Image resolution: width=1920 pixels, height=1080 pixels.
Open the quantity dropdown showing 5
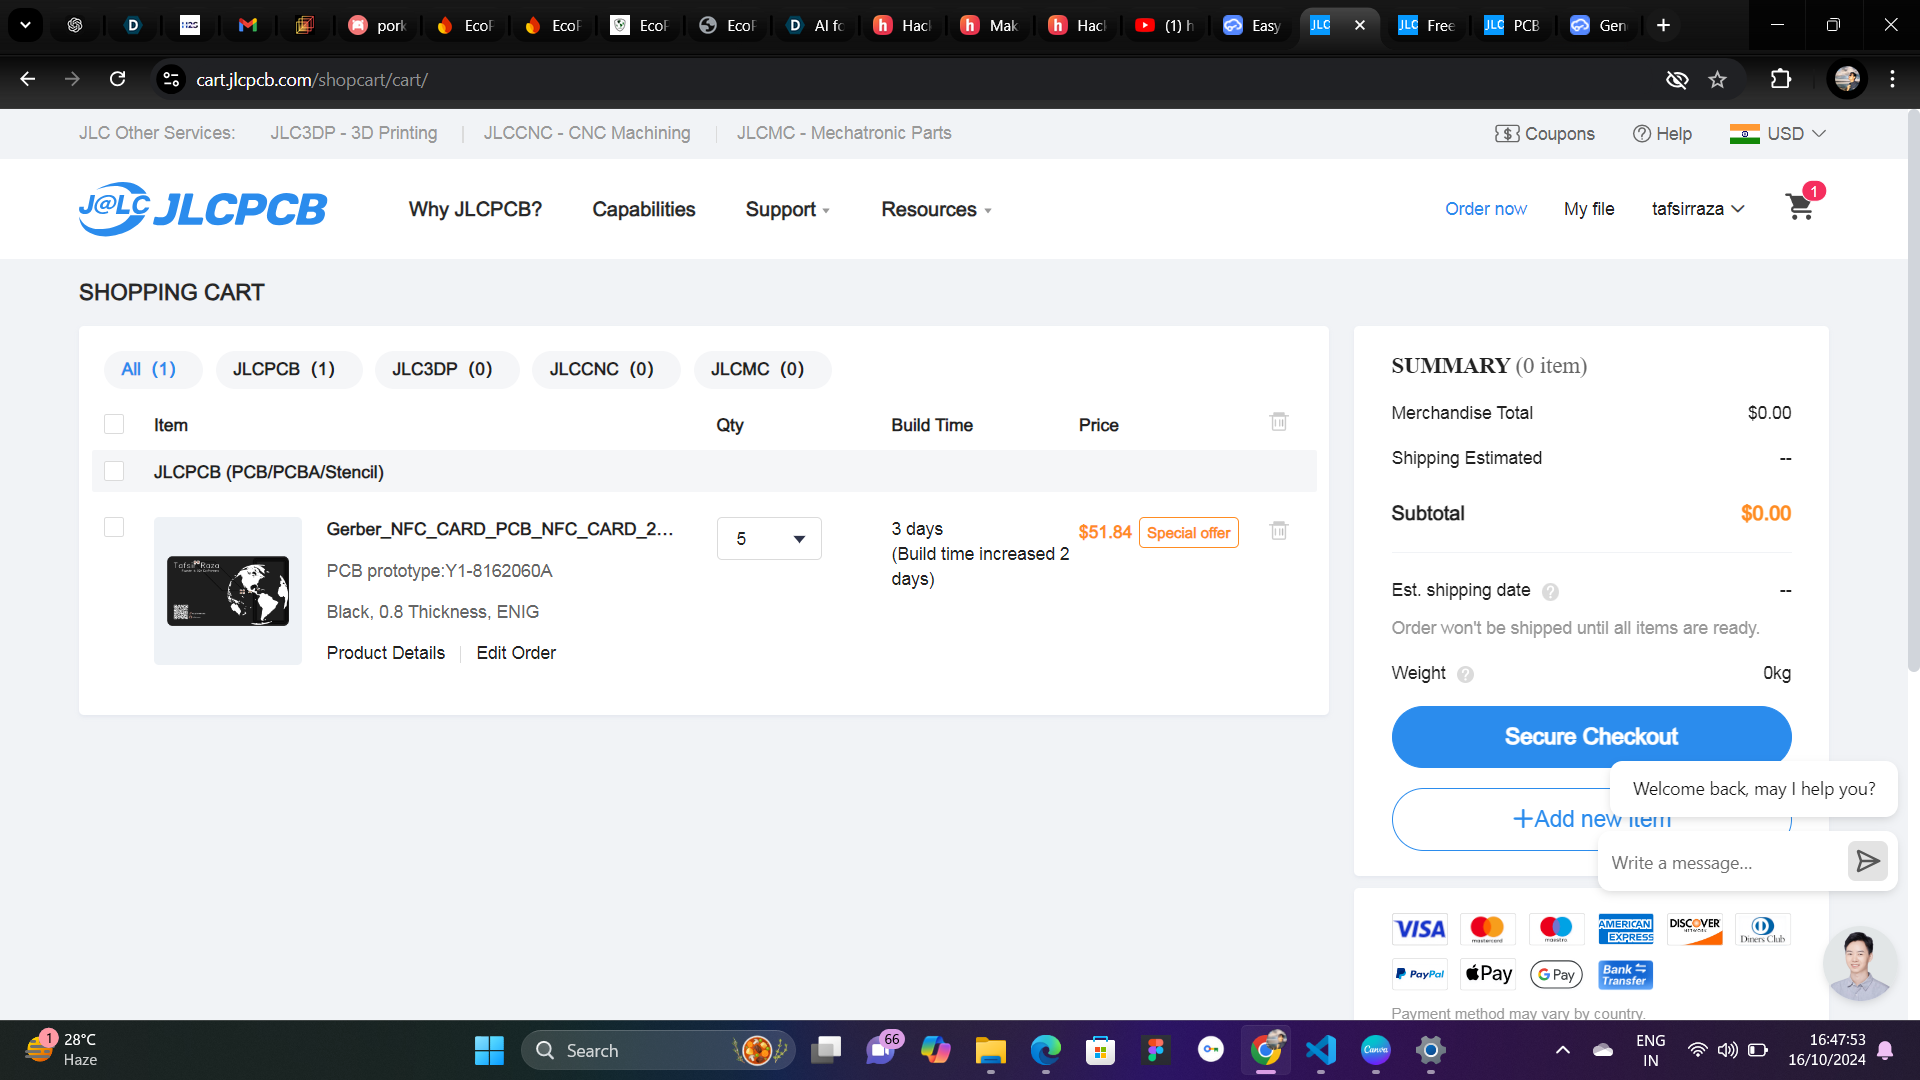[768, 538]
